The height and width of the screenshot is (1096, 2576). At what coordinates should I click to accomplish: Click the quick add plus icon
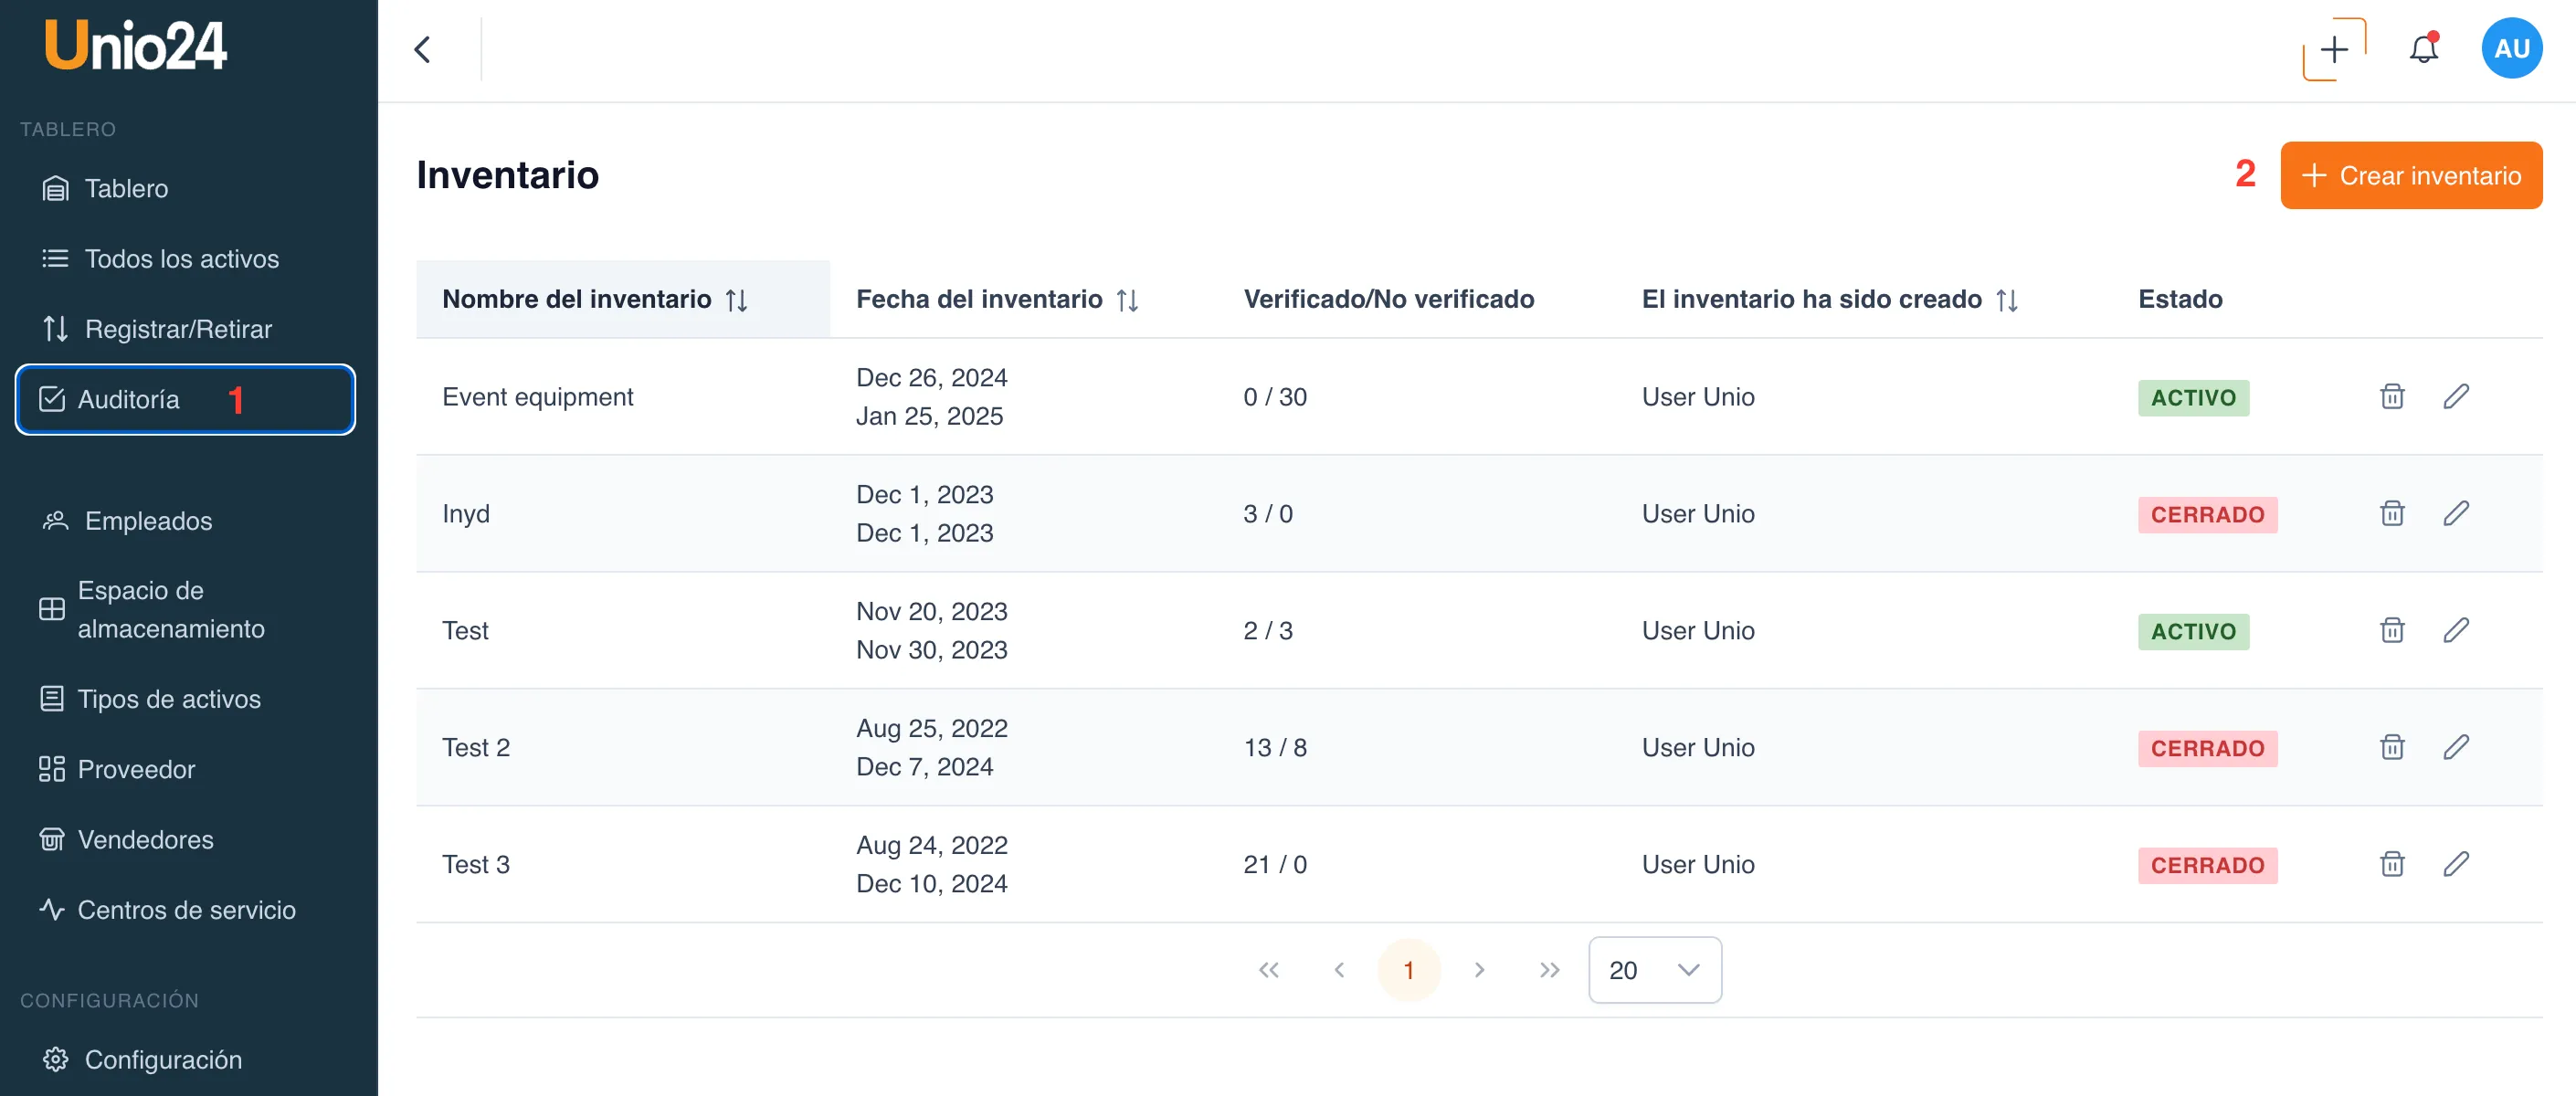click(2333, 49)
